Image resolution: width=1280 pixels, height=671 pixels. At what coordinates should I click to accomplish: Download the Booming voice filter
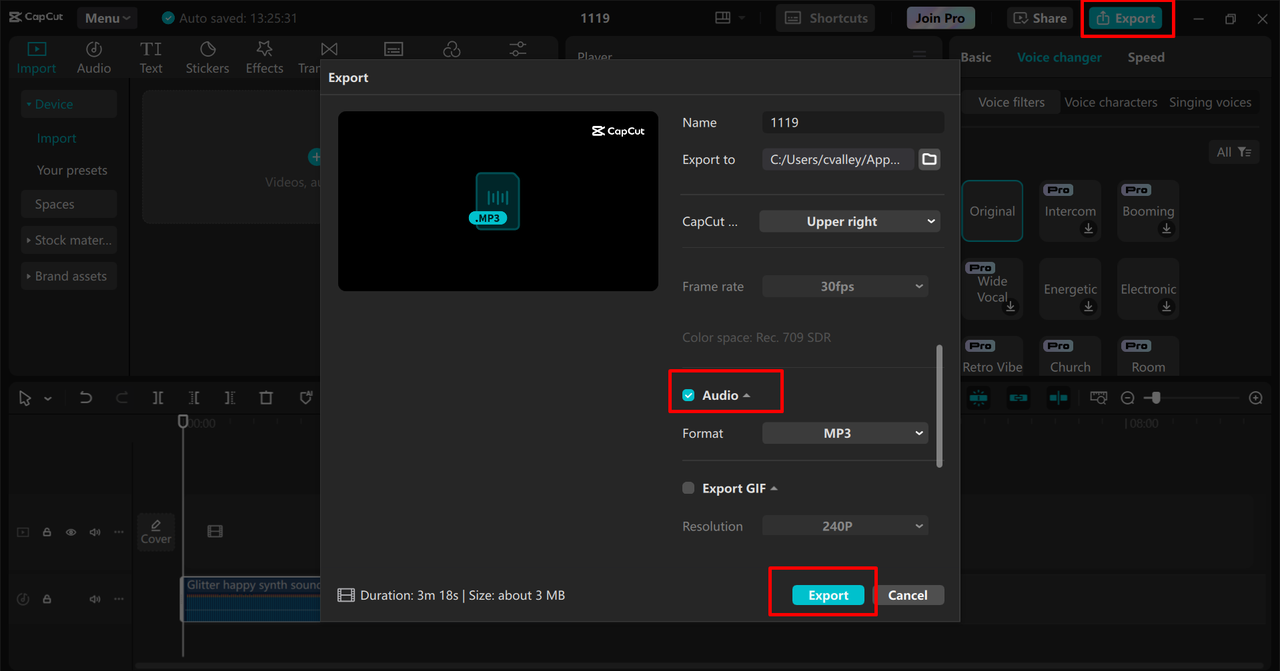[1166, 229]
